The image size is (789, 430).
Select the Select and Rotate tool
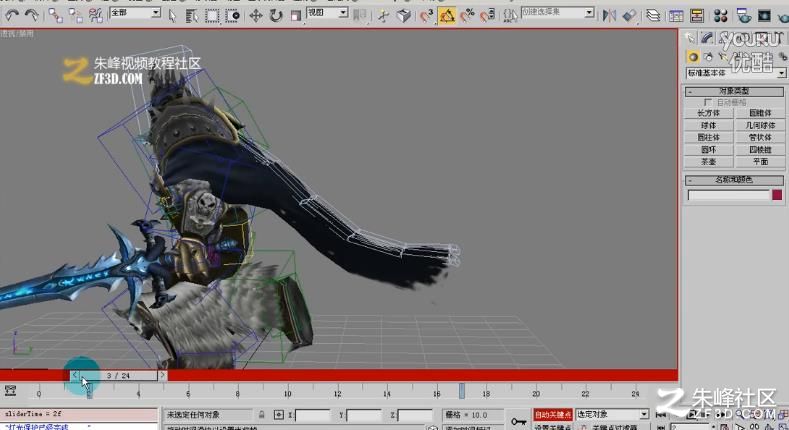276,16
